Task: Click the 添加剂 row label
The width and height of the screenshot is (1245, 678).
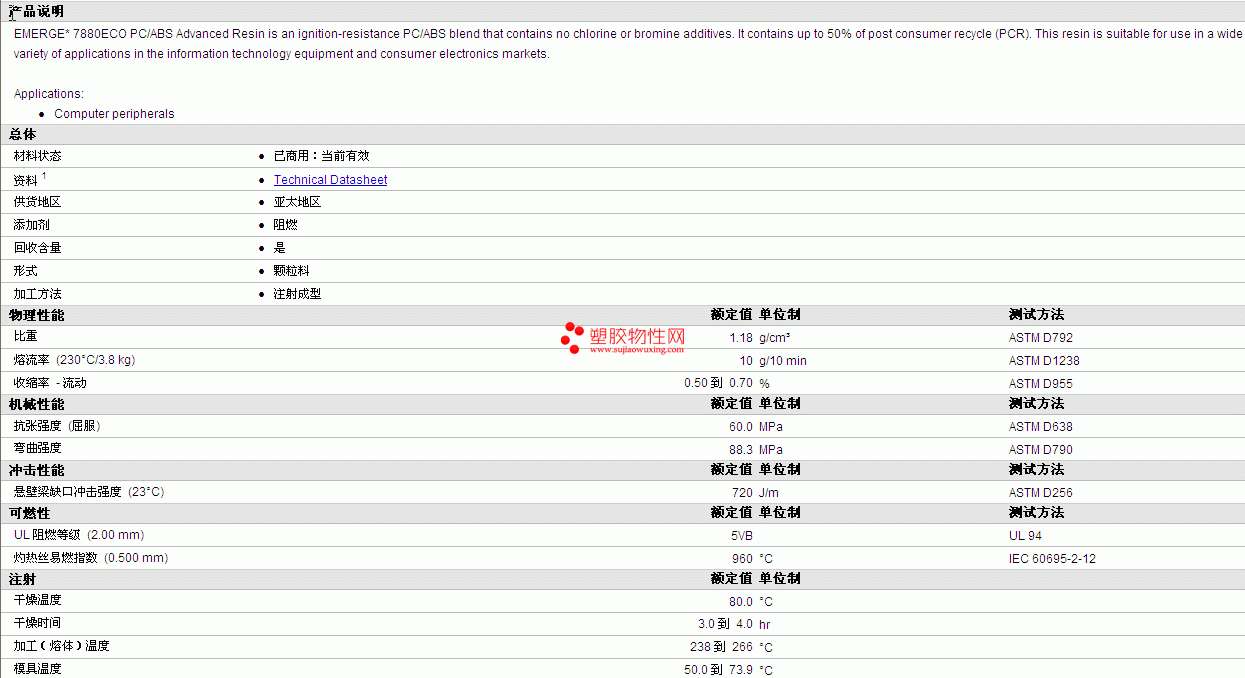Action: (31, 225)
